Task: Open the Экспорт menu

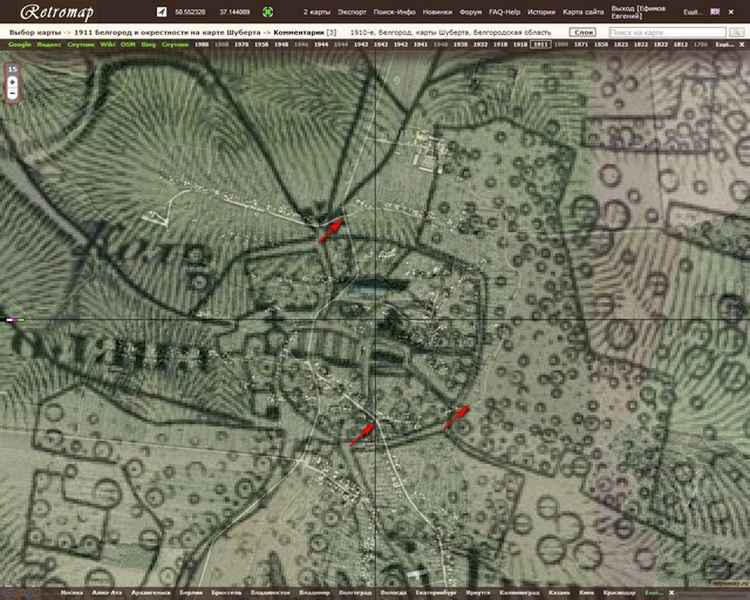Action: pos(351,12)
